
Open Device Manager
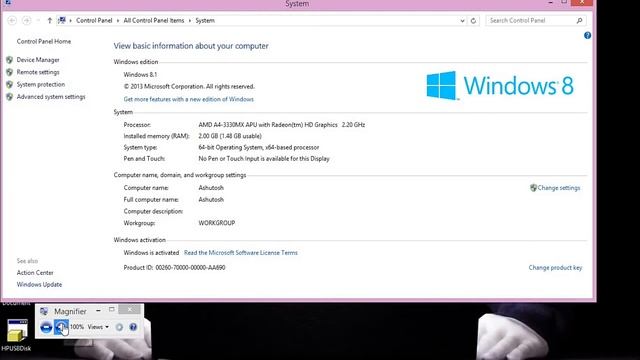pos(38,60)
